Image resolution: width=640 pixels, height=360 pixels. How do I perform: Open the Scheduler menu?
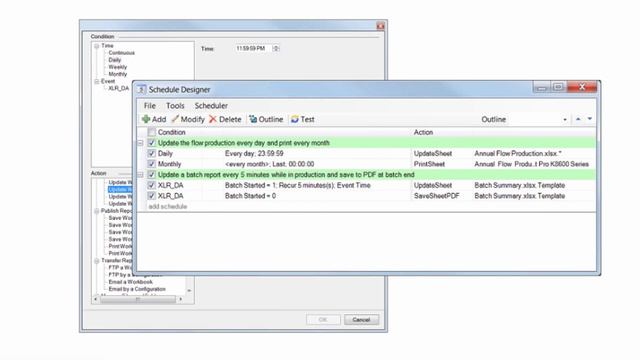(x=211, y=106)
